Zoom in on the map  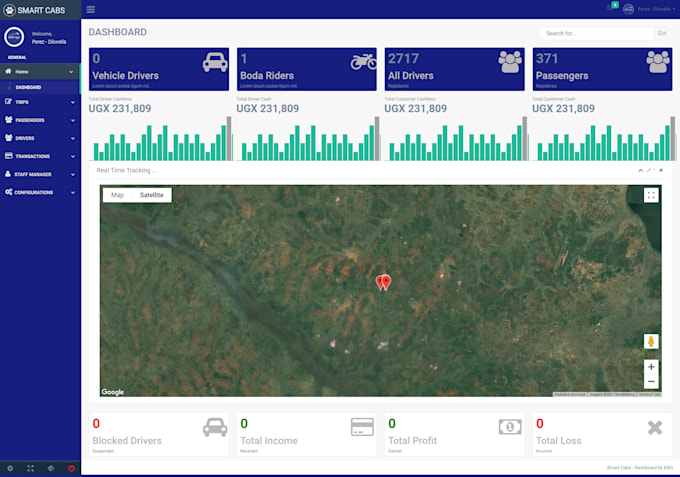pos(651,367)
